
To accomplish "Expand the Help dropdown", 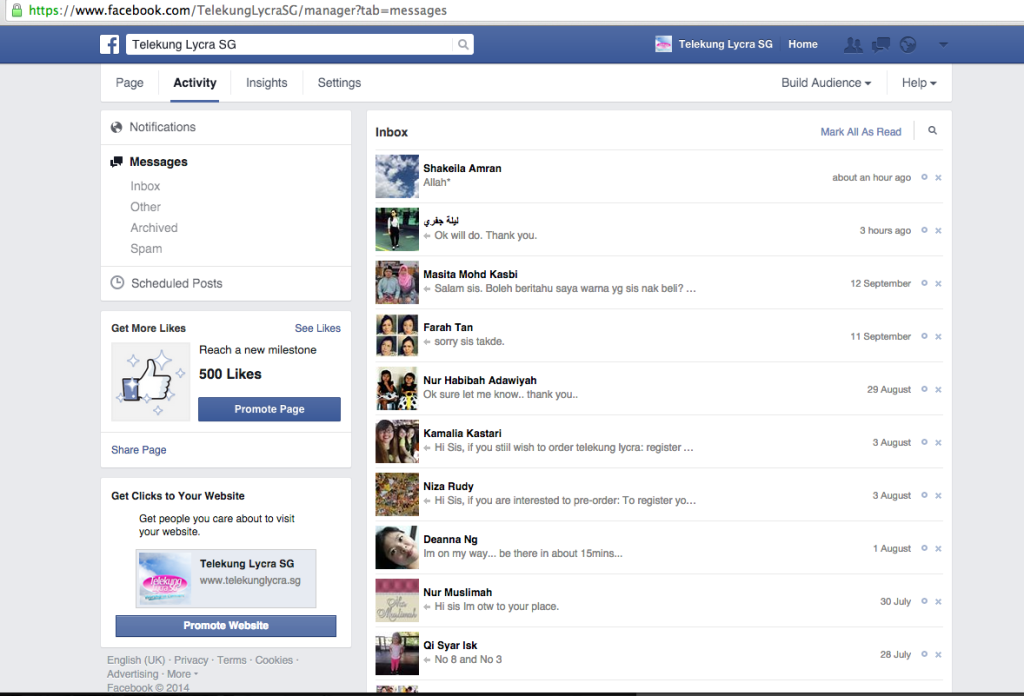I will click(919, 83).
